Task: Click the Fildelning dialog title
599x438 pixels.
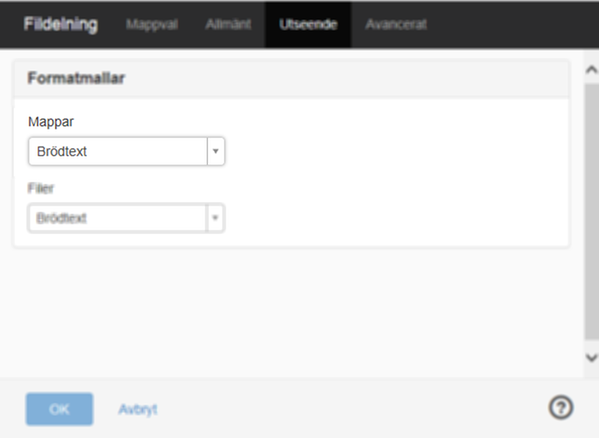Action: [x=61, y=24]
